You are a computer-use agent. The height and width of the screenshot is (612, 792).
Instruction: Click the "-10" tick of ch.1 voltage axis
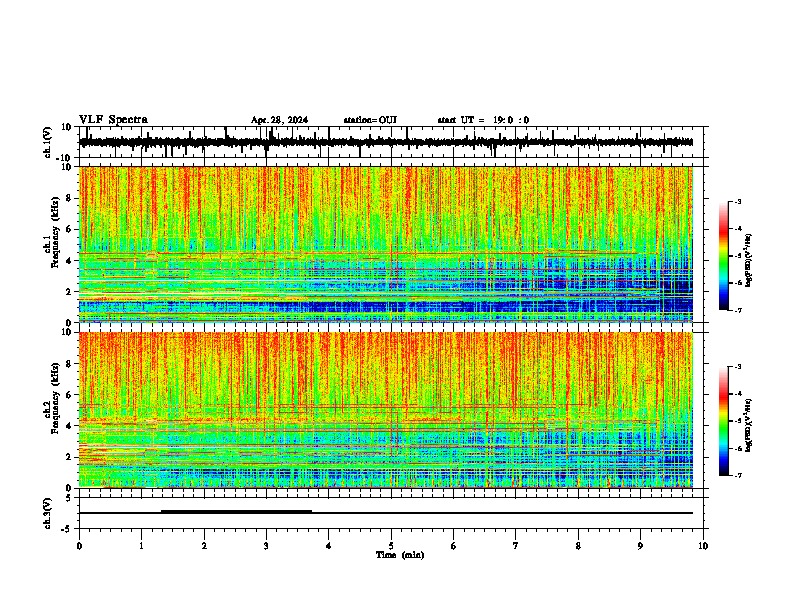pos(65,158)
